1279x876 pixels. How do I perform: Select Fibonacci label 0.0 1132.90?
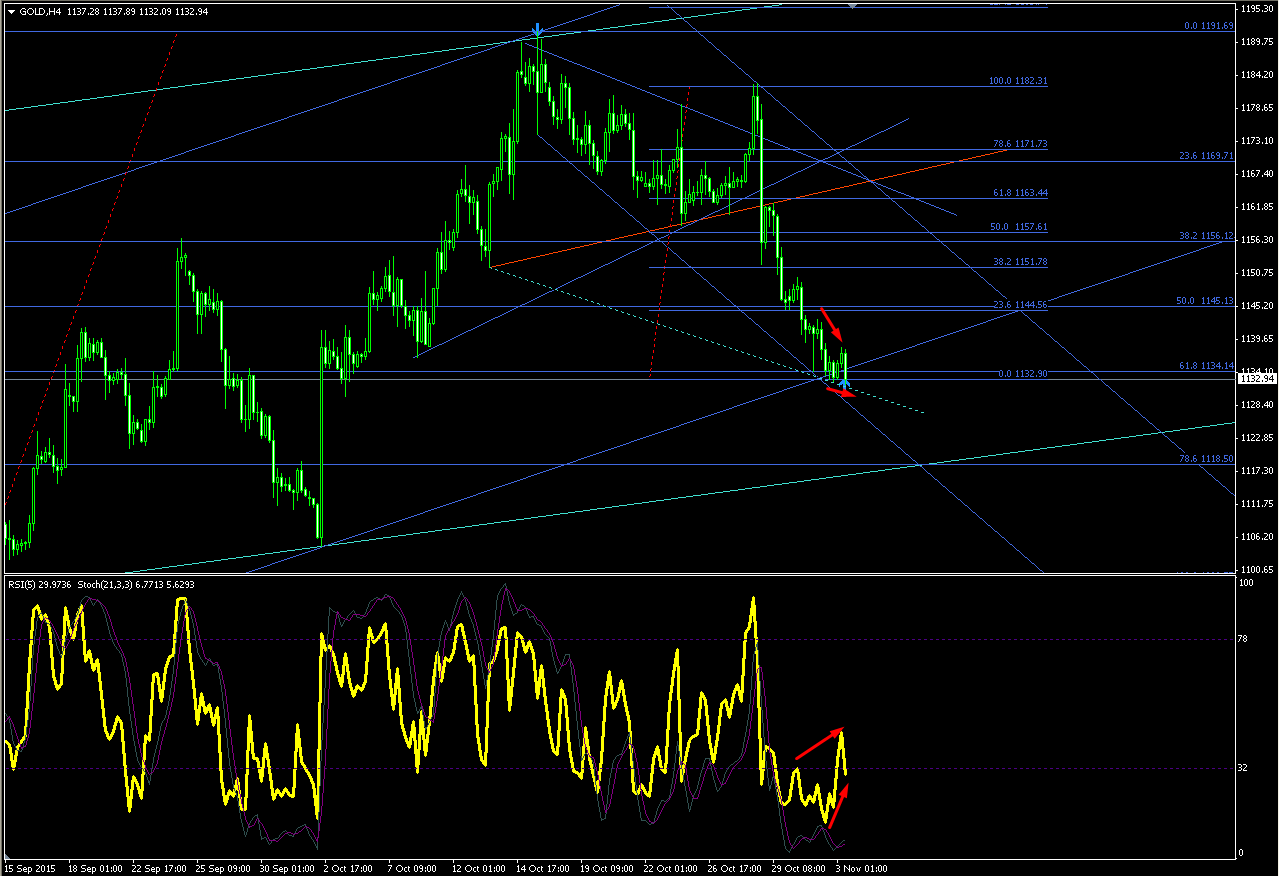click(1023, 373)
